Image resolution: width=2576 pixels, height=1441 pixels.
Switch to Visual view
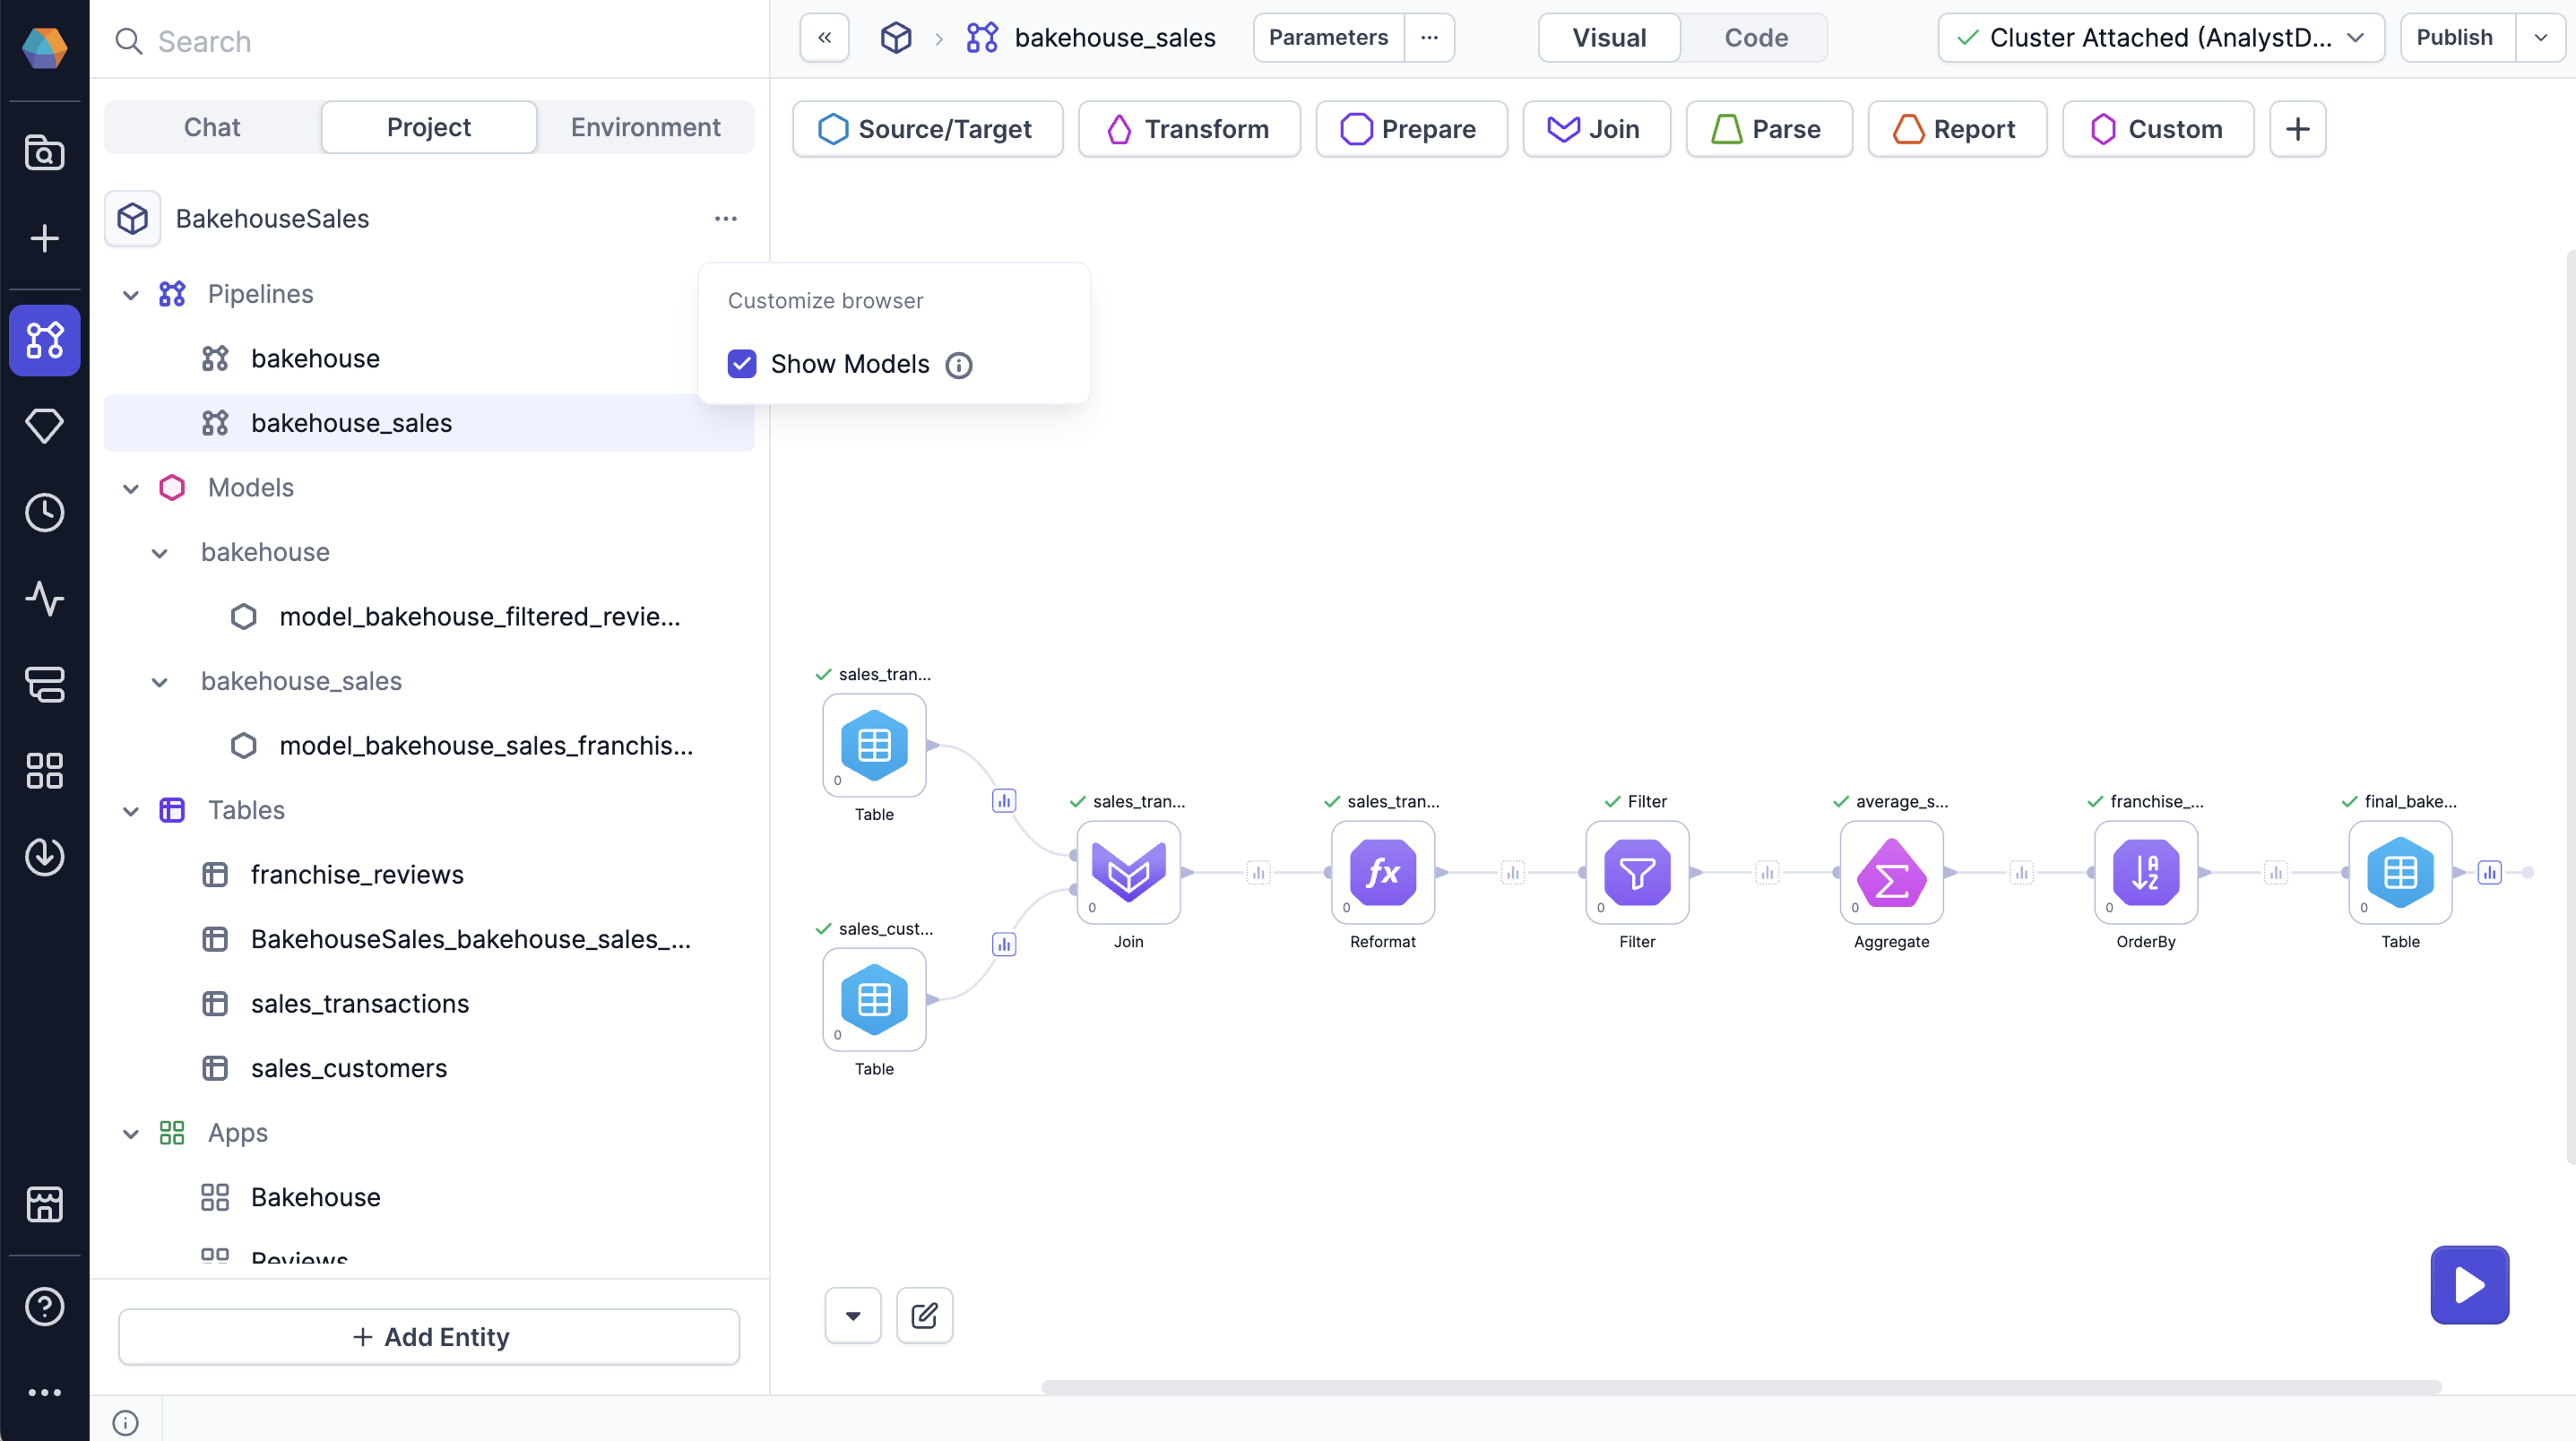point(1608,38)
